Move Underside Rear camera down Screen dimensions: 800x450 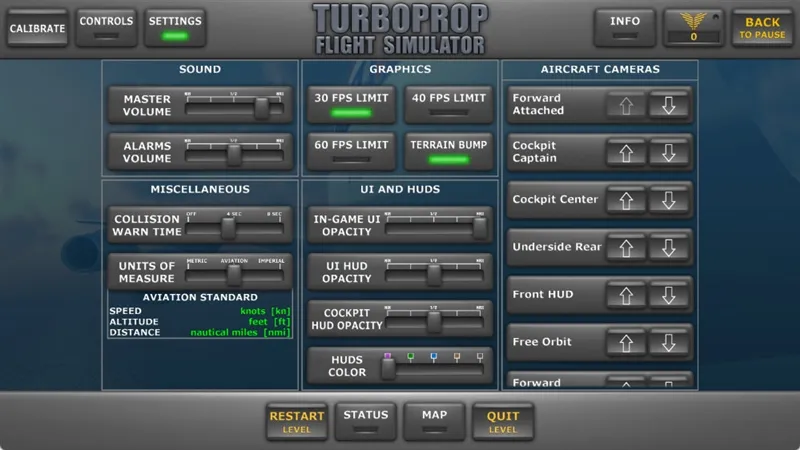pos(669,248)
